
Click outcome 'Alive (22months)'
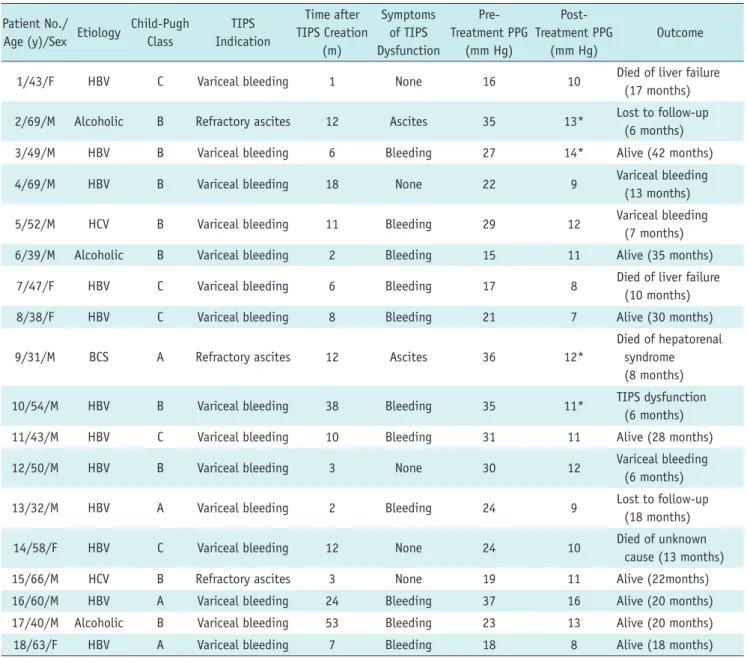tap(662, 579)
